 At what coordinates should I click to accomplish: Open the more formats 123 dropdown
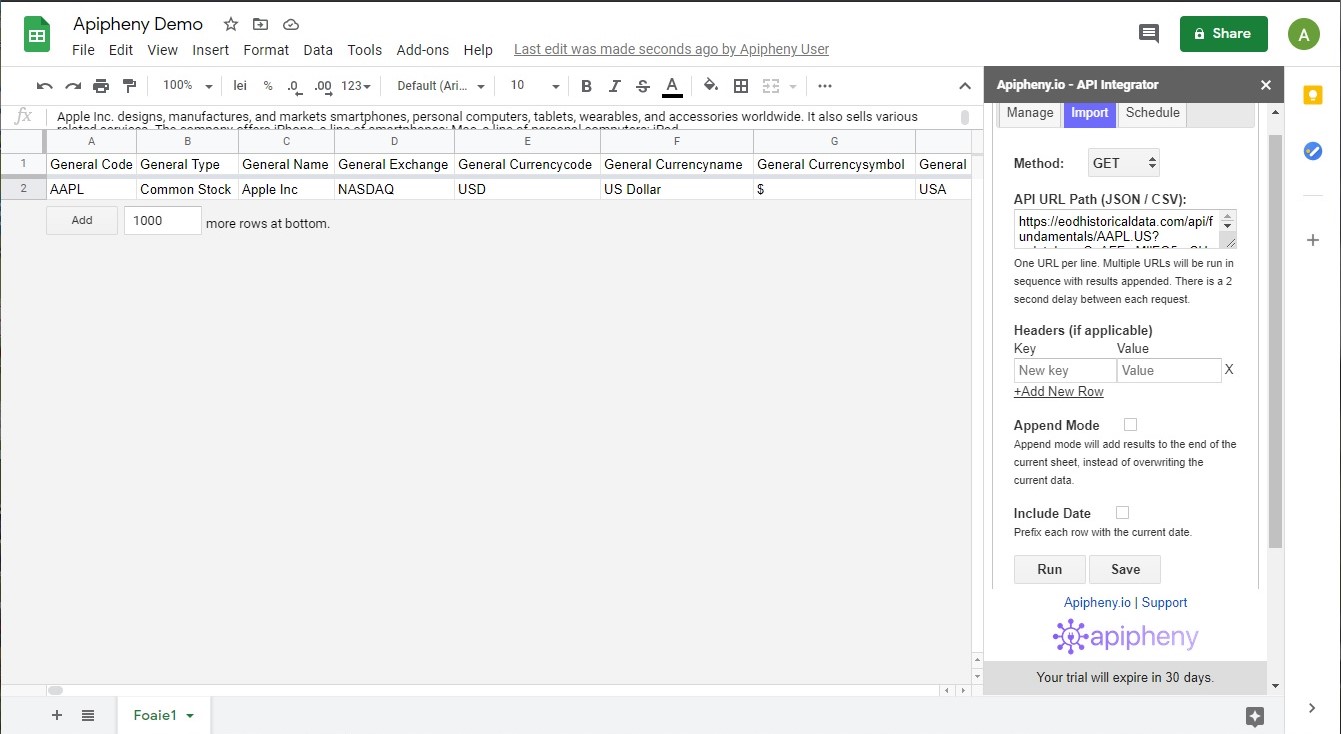(355, 86)
